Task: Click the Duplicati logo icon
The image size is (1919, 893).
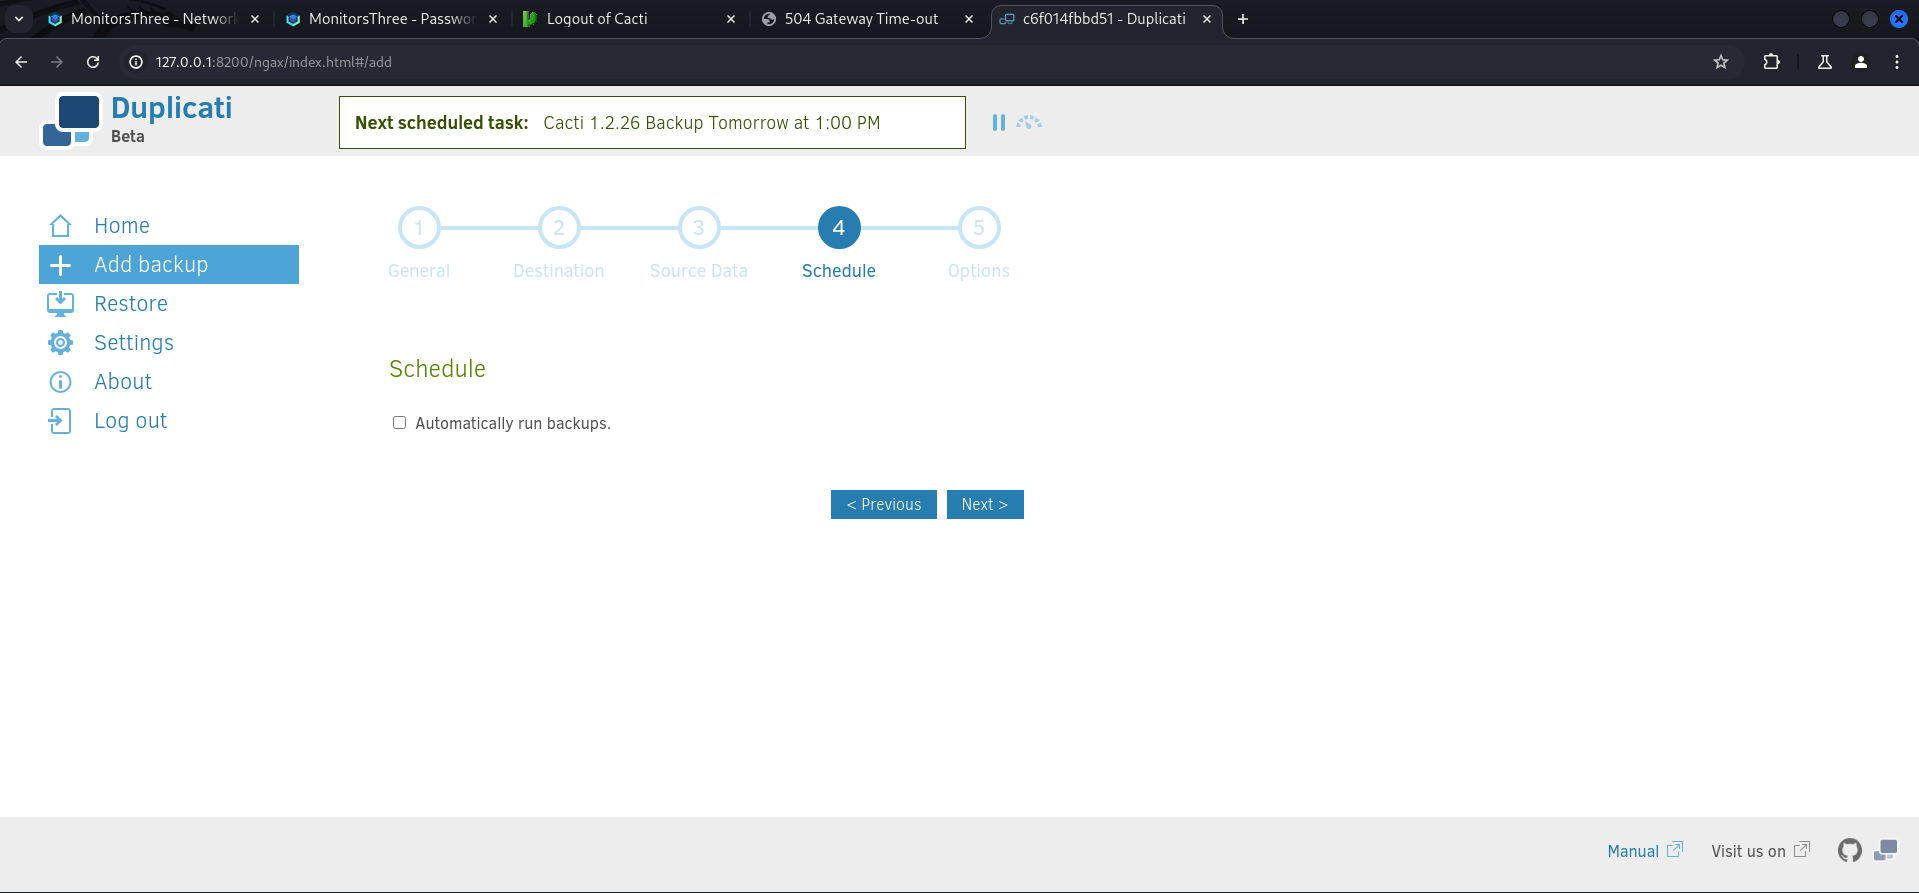Action: pos(70,121)
